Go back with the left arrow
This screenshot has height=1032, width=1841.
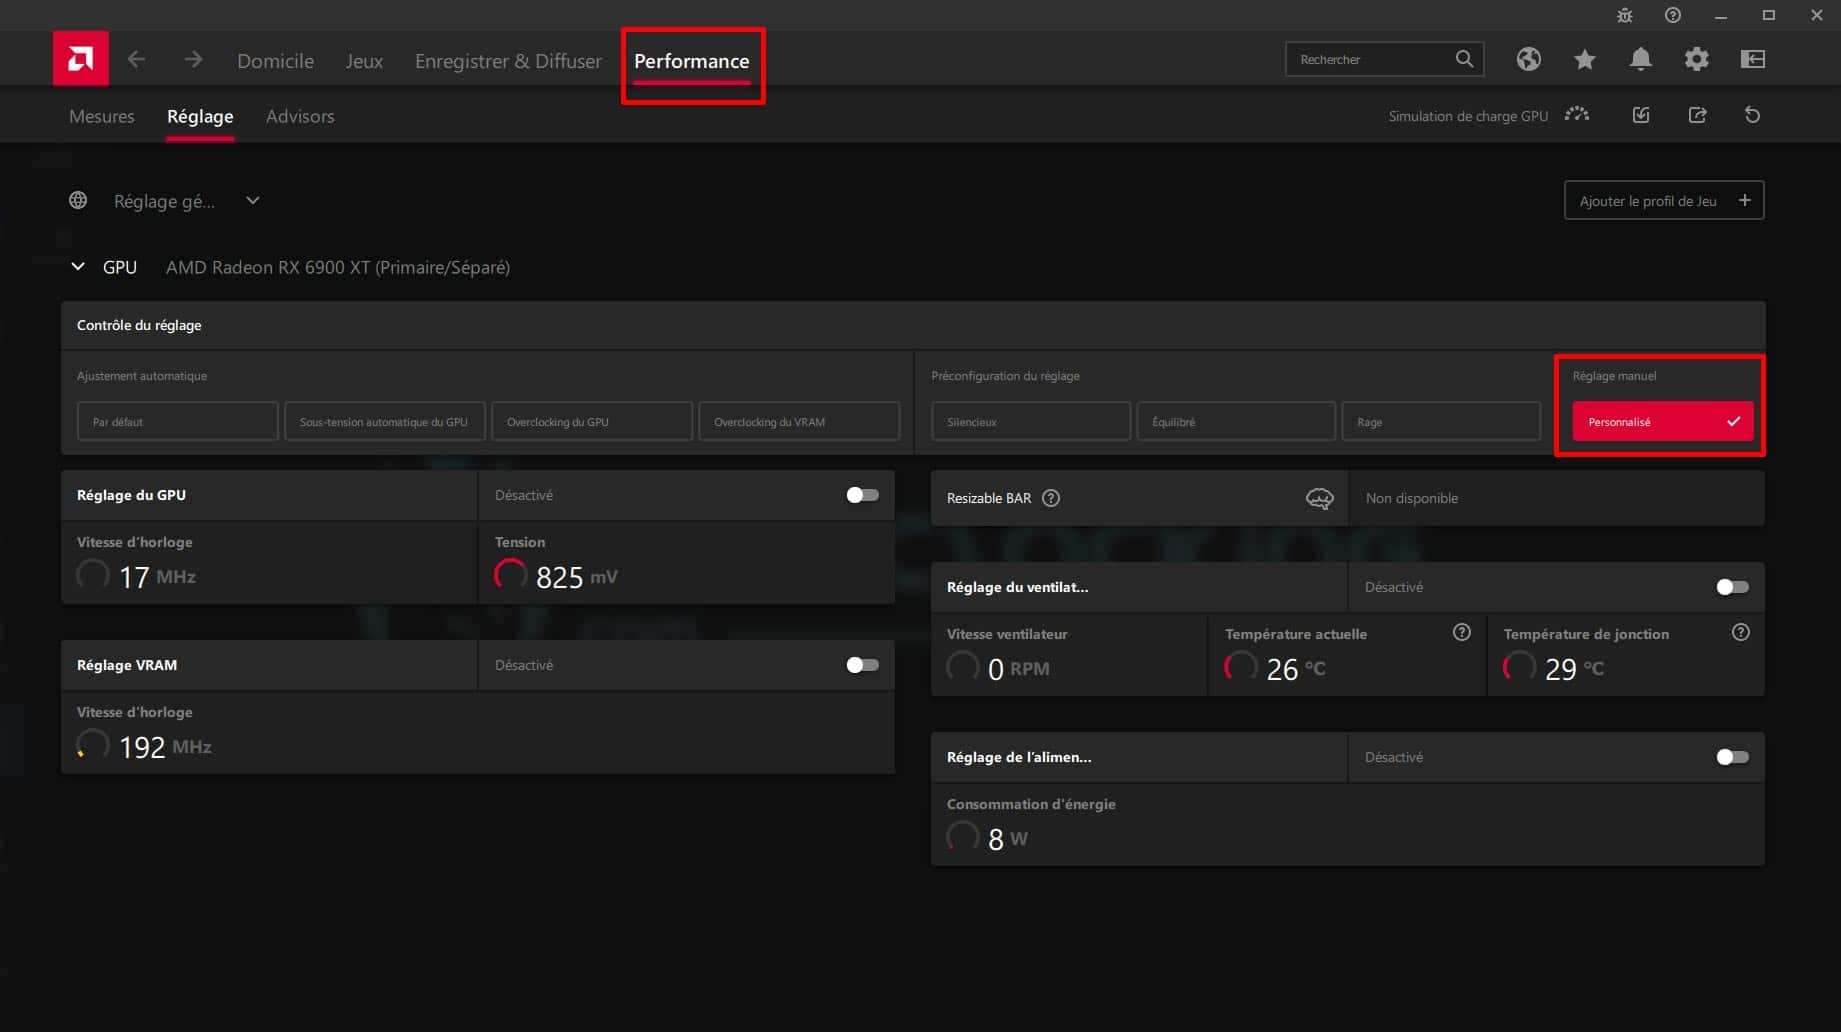tap(137, 60)
